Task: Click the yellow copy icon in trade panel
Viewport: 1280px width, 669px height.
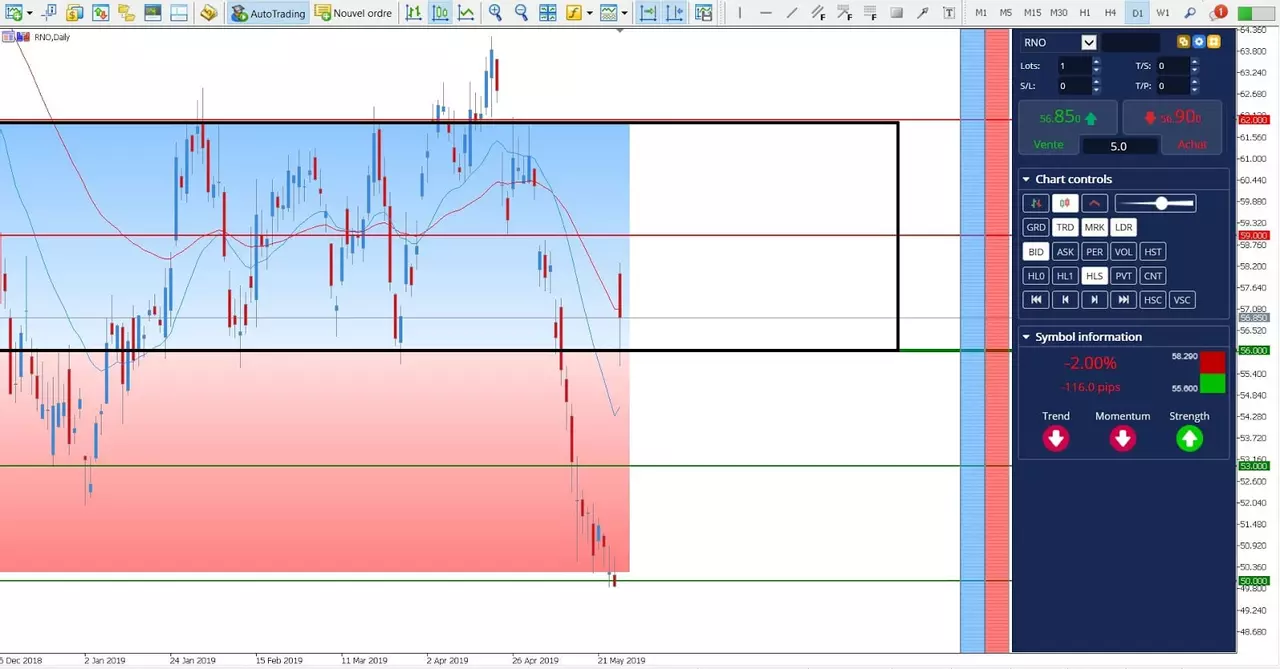Action: [x=1183, y=42]
